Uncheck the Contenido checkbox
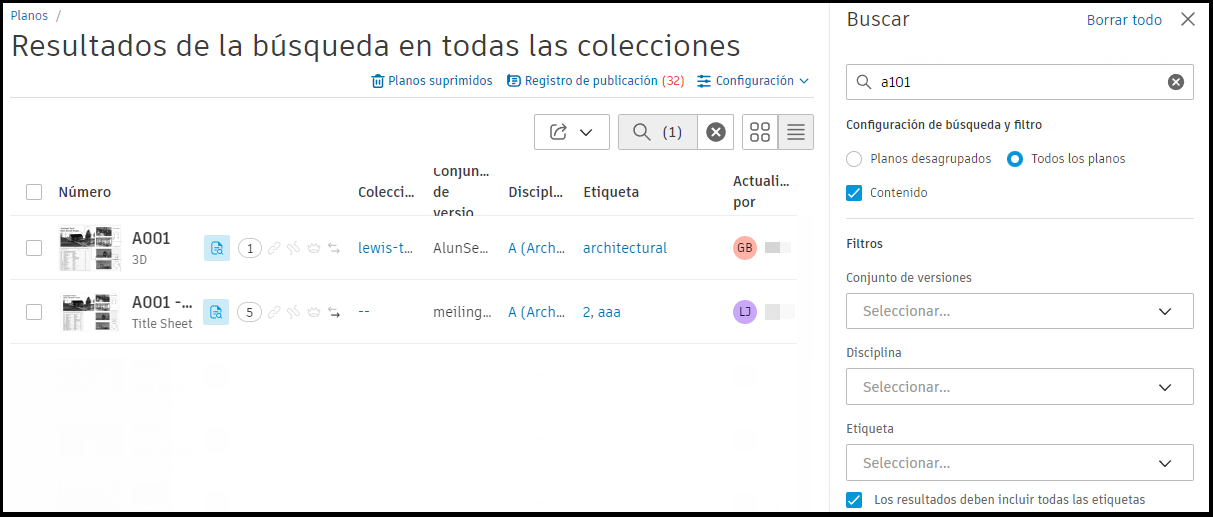Image resolution: width=1213 pixels, height=517 pixels. point(854,193)
